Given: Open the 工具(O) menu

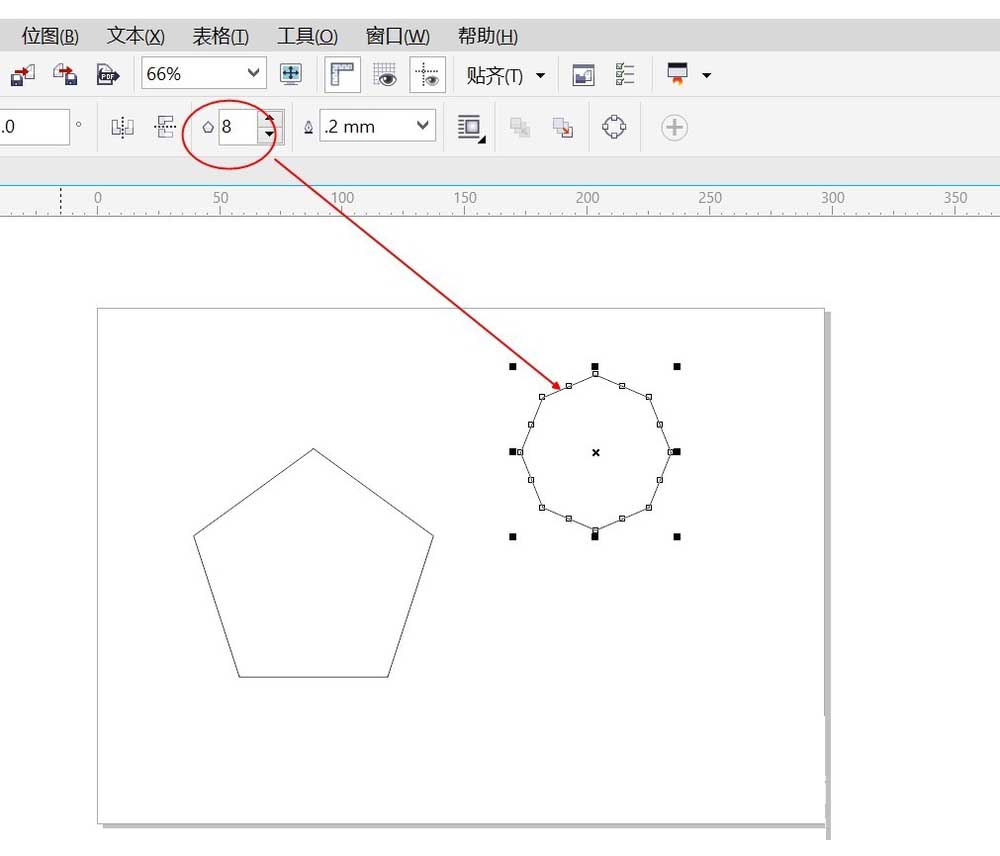Looking at the screenshot, I should click(307, 36).
